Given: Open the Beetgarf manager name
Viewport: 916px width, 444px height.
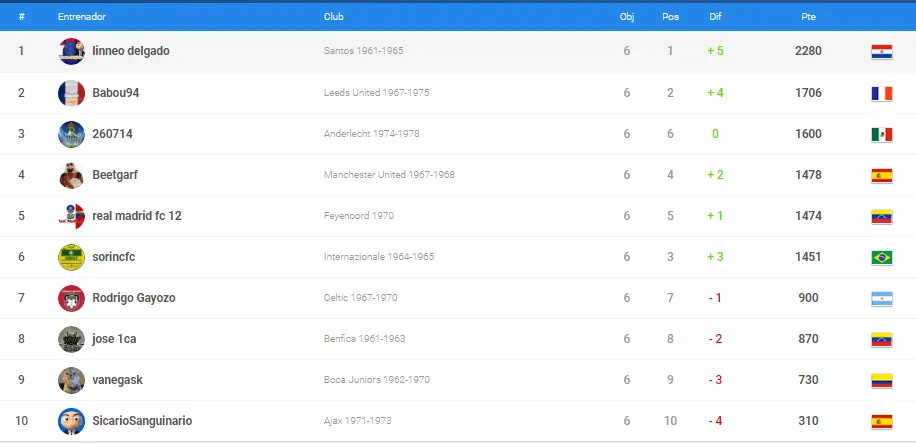Looking at the screenshot, I should click(115, 175).
